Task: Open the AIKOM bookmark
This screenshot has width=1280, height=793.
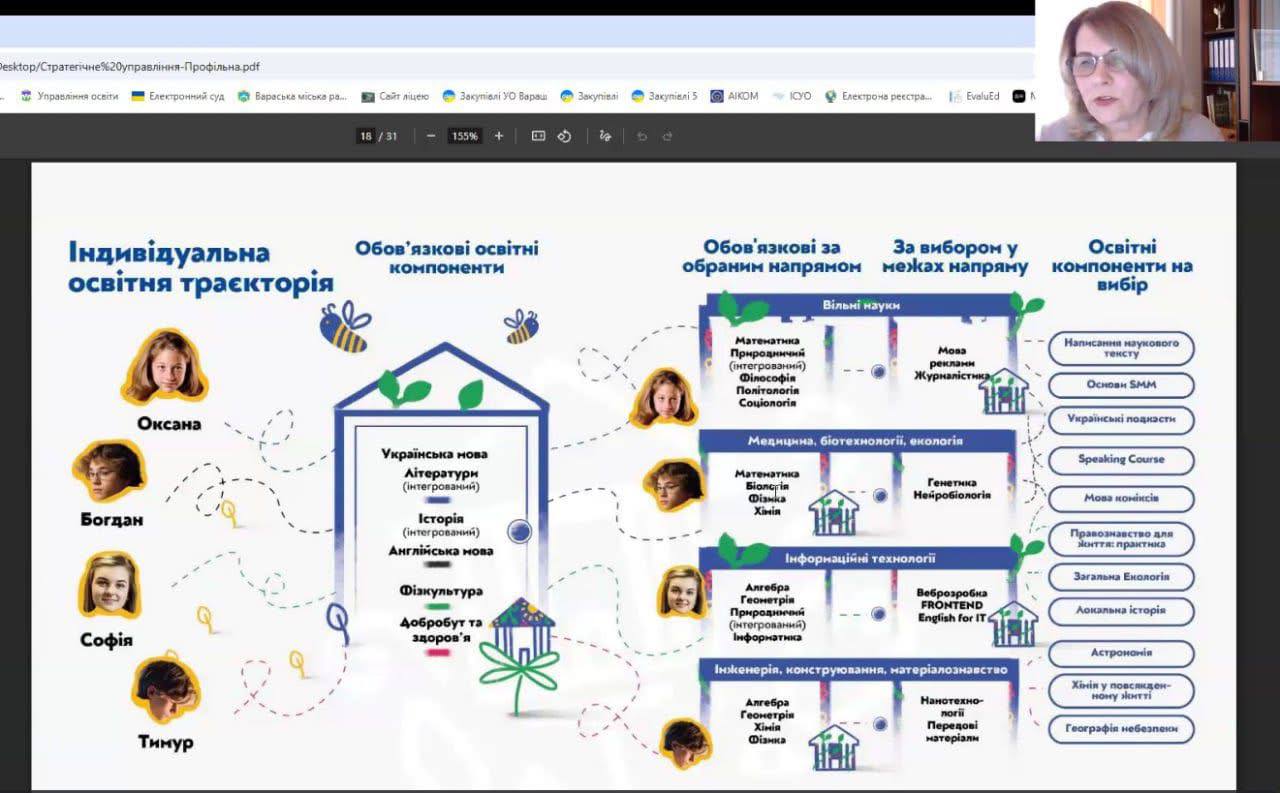Action: pyautogui.click(x=735, y=96)
